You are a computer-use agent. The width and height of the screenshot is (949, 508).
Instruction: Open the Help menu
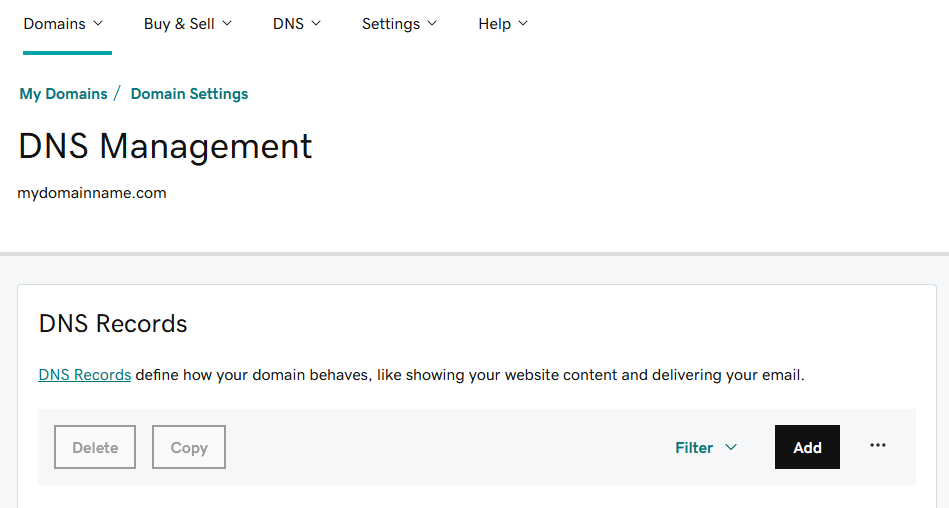(503, 24)
